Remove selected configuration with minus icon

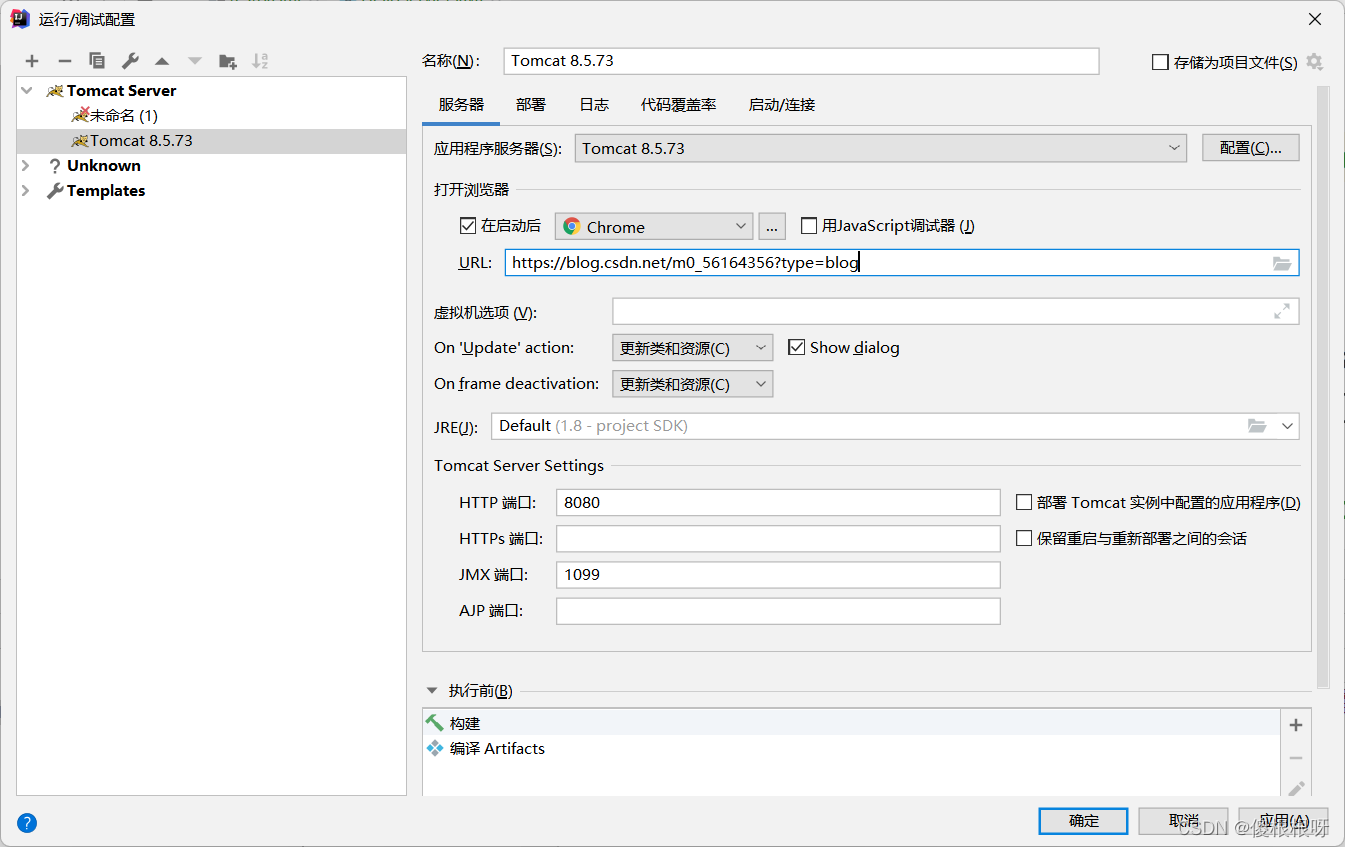tap(65, 61)
